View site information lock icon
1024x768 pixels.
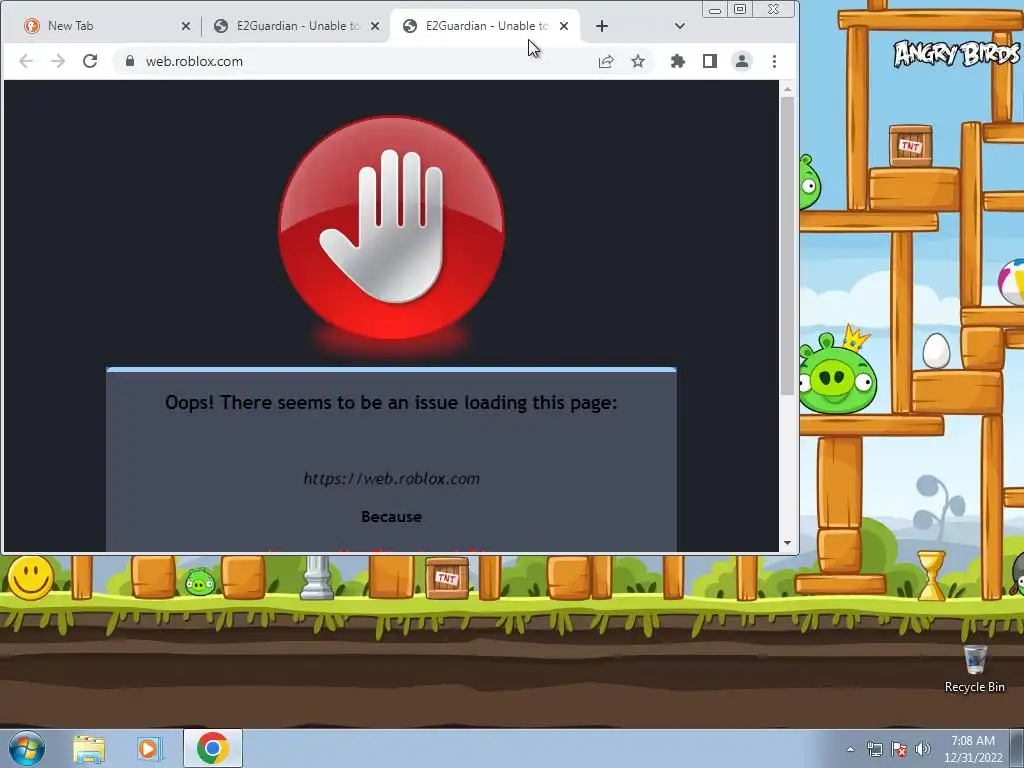(x=130, y=61)
